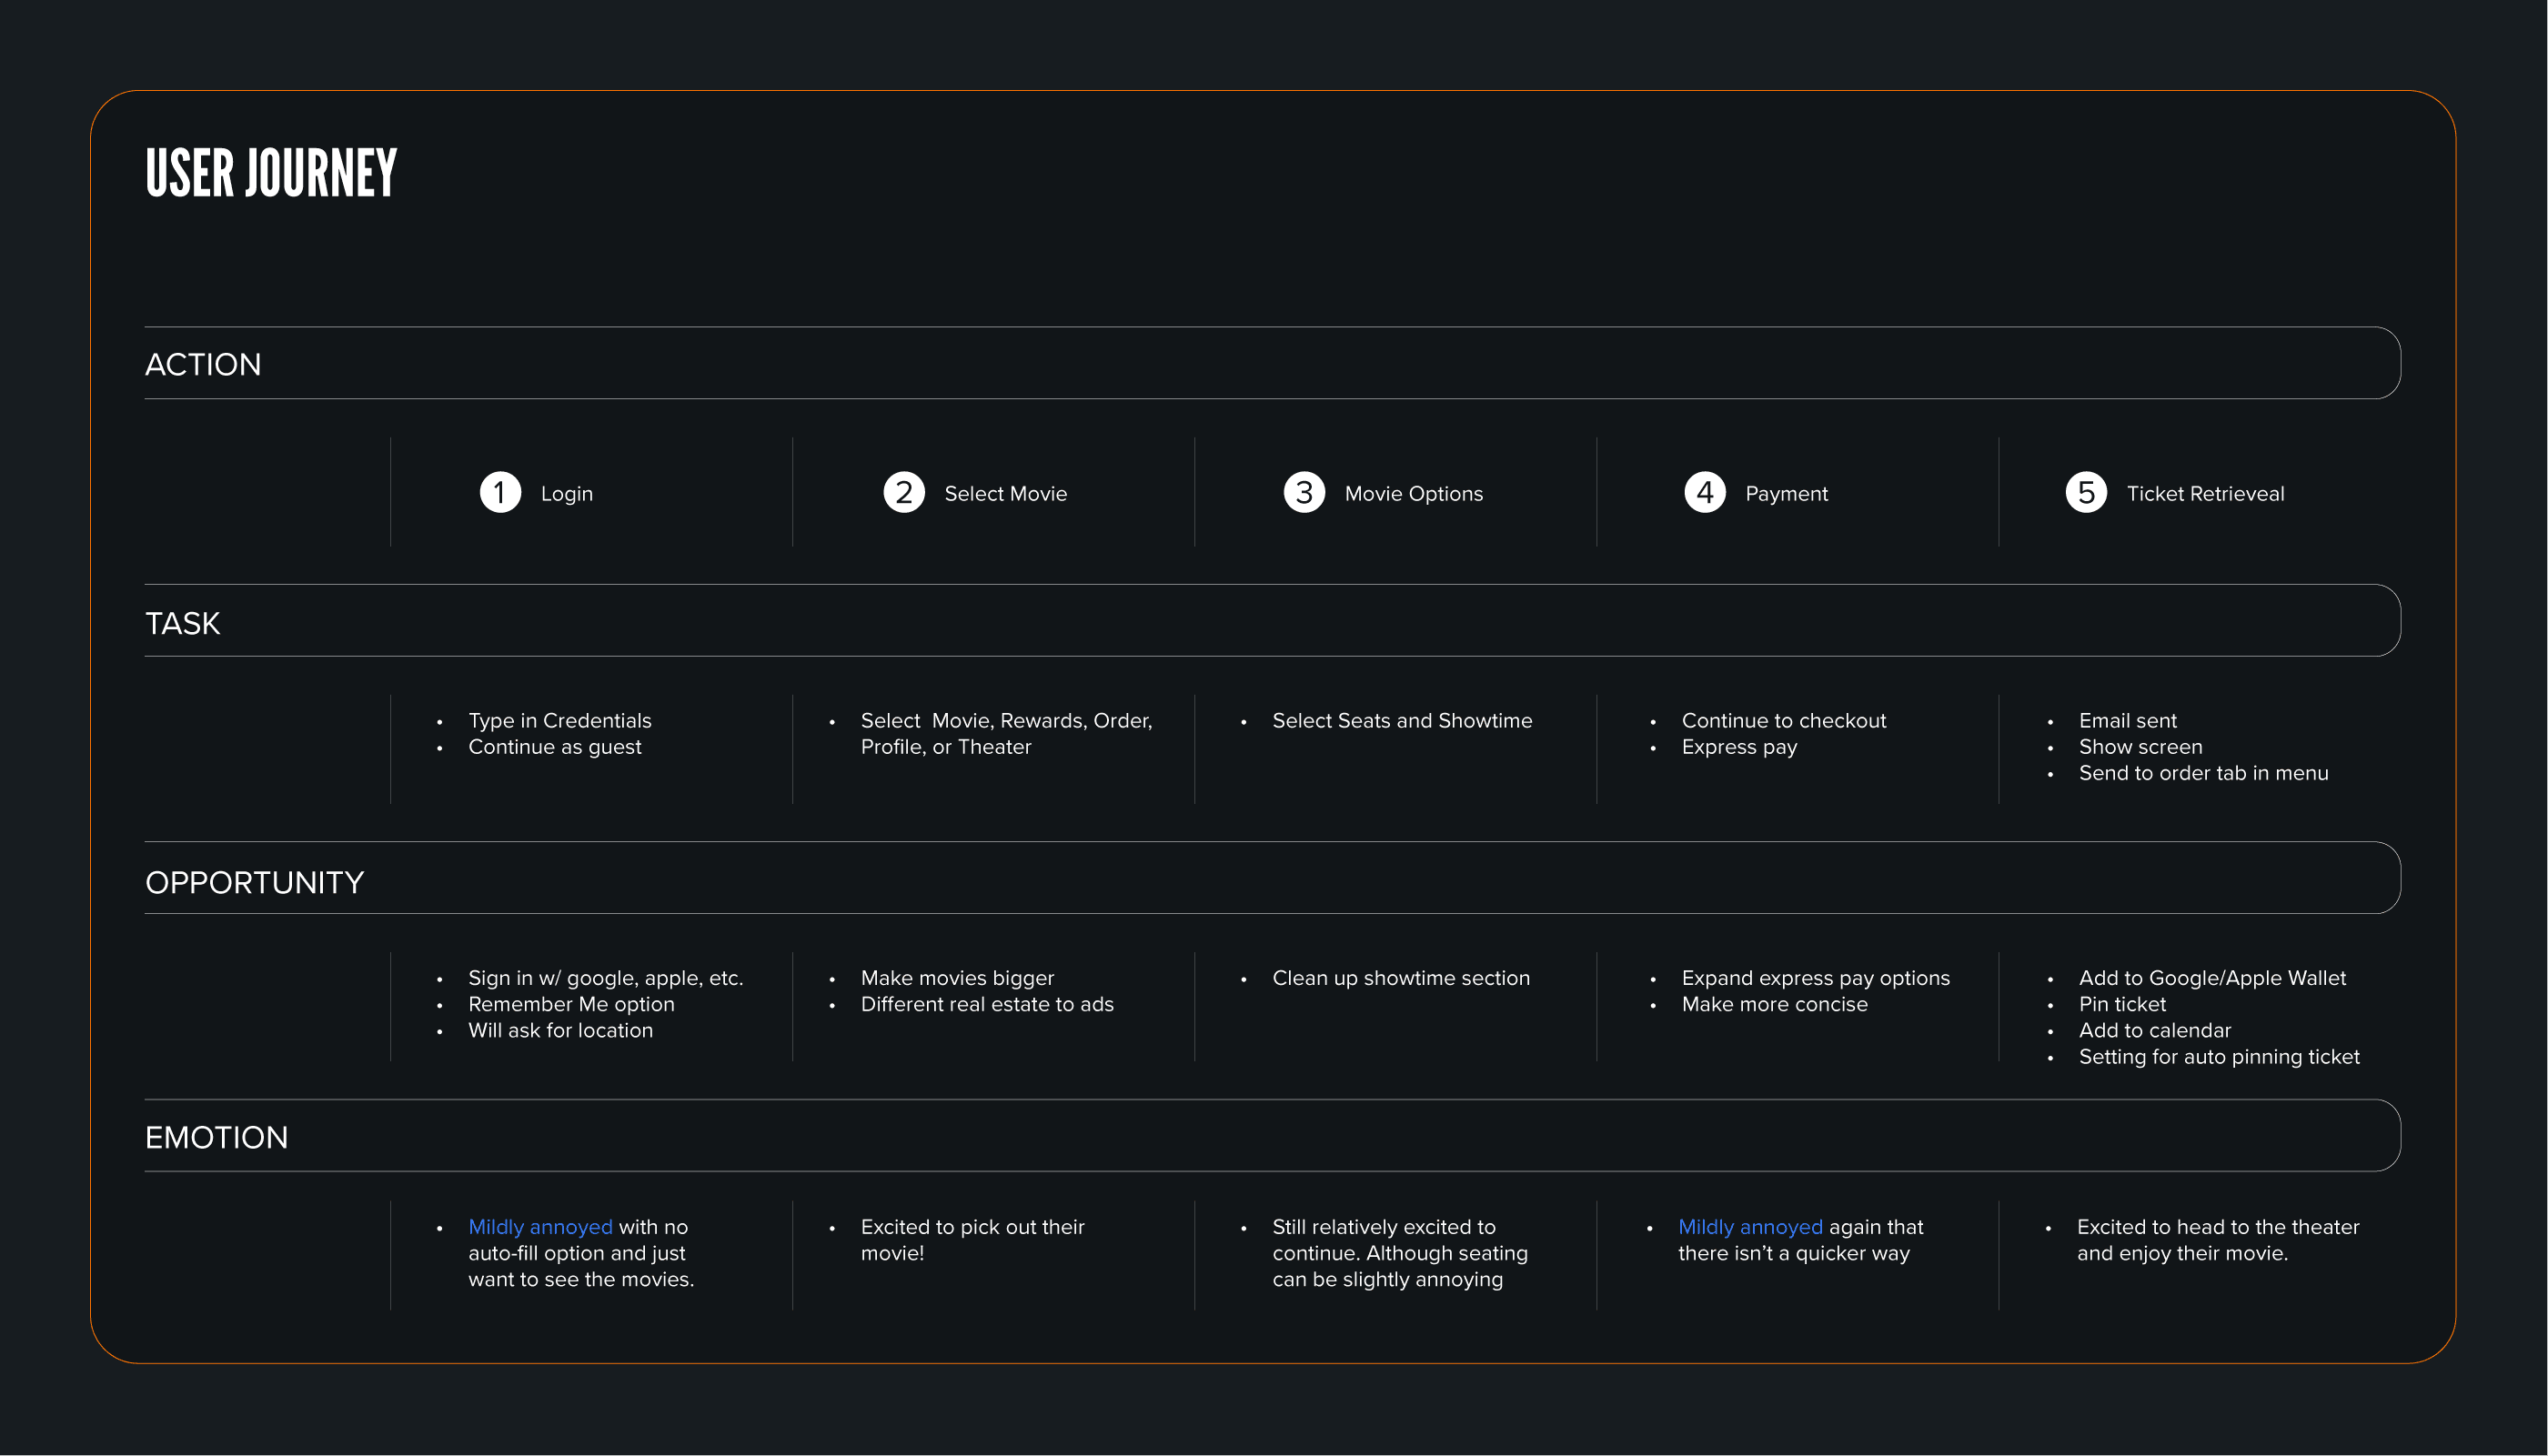Screen dimensions: 2548x1456
Task: Click the 'Add to Google/Apple Wallet' opportunity
Action: (x=2212, y=978)
